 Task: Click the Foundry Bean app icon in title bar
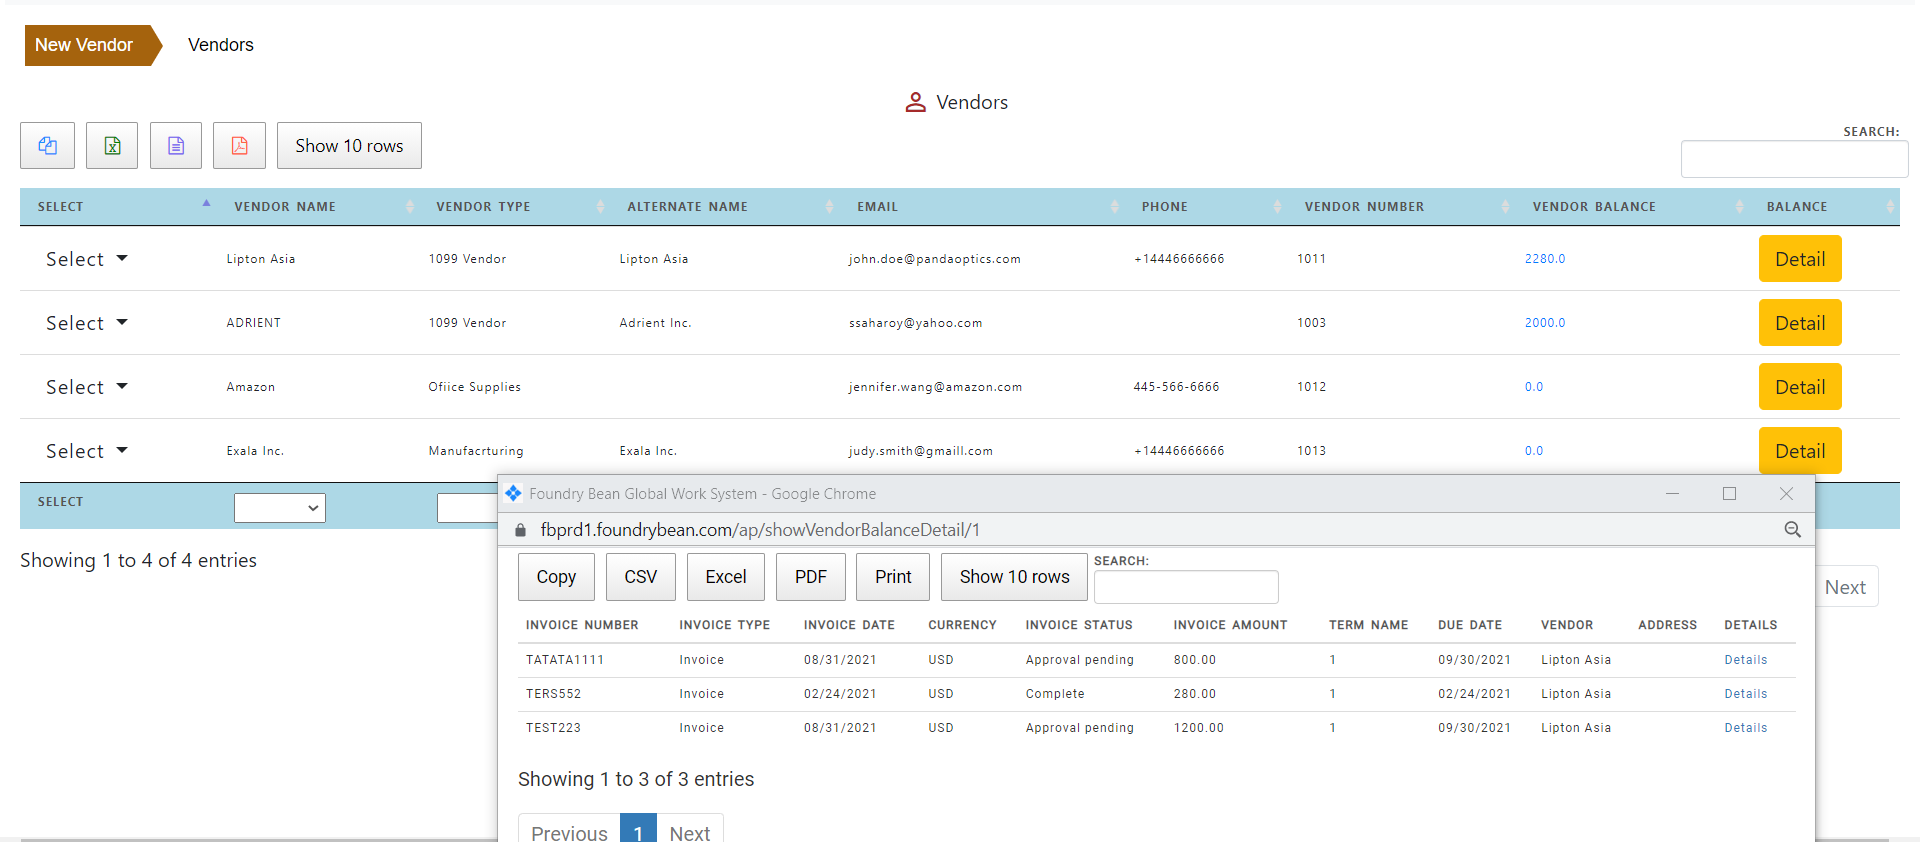(x=513, y=493)
